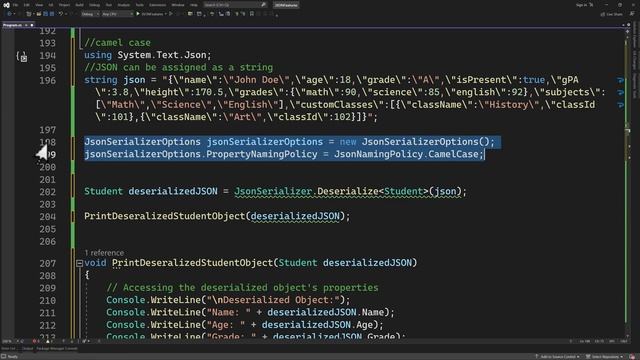Viewport: 640px width, 360px height.
Task: Click the Save toolbar icon
Action: 45,14
